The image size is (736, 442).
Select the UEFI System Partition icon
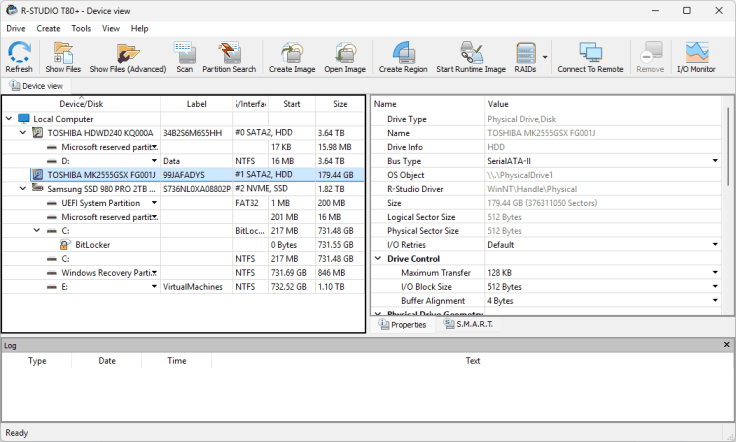coord(52,203)
